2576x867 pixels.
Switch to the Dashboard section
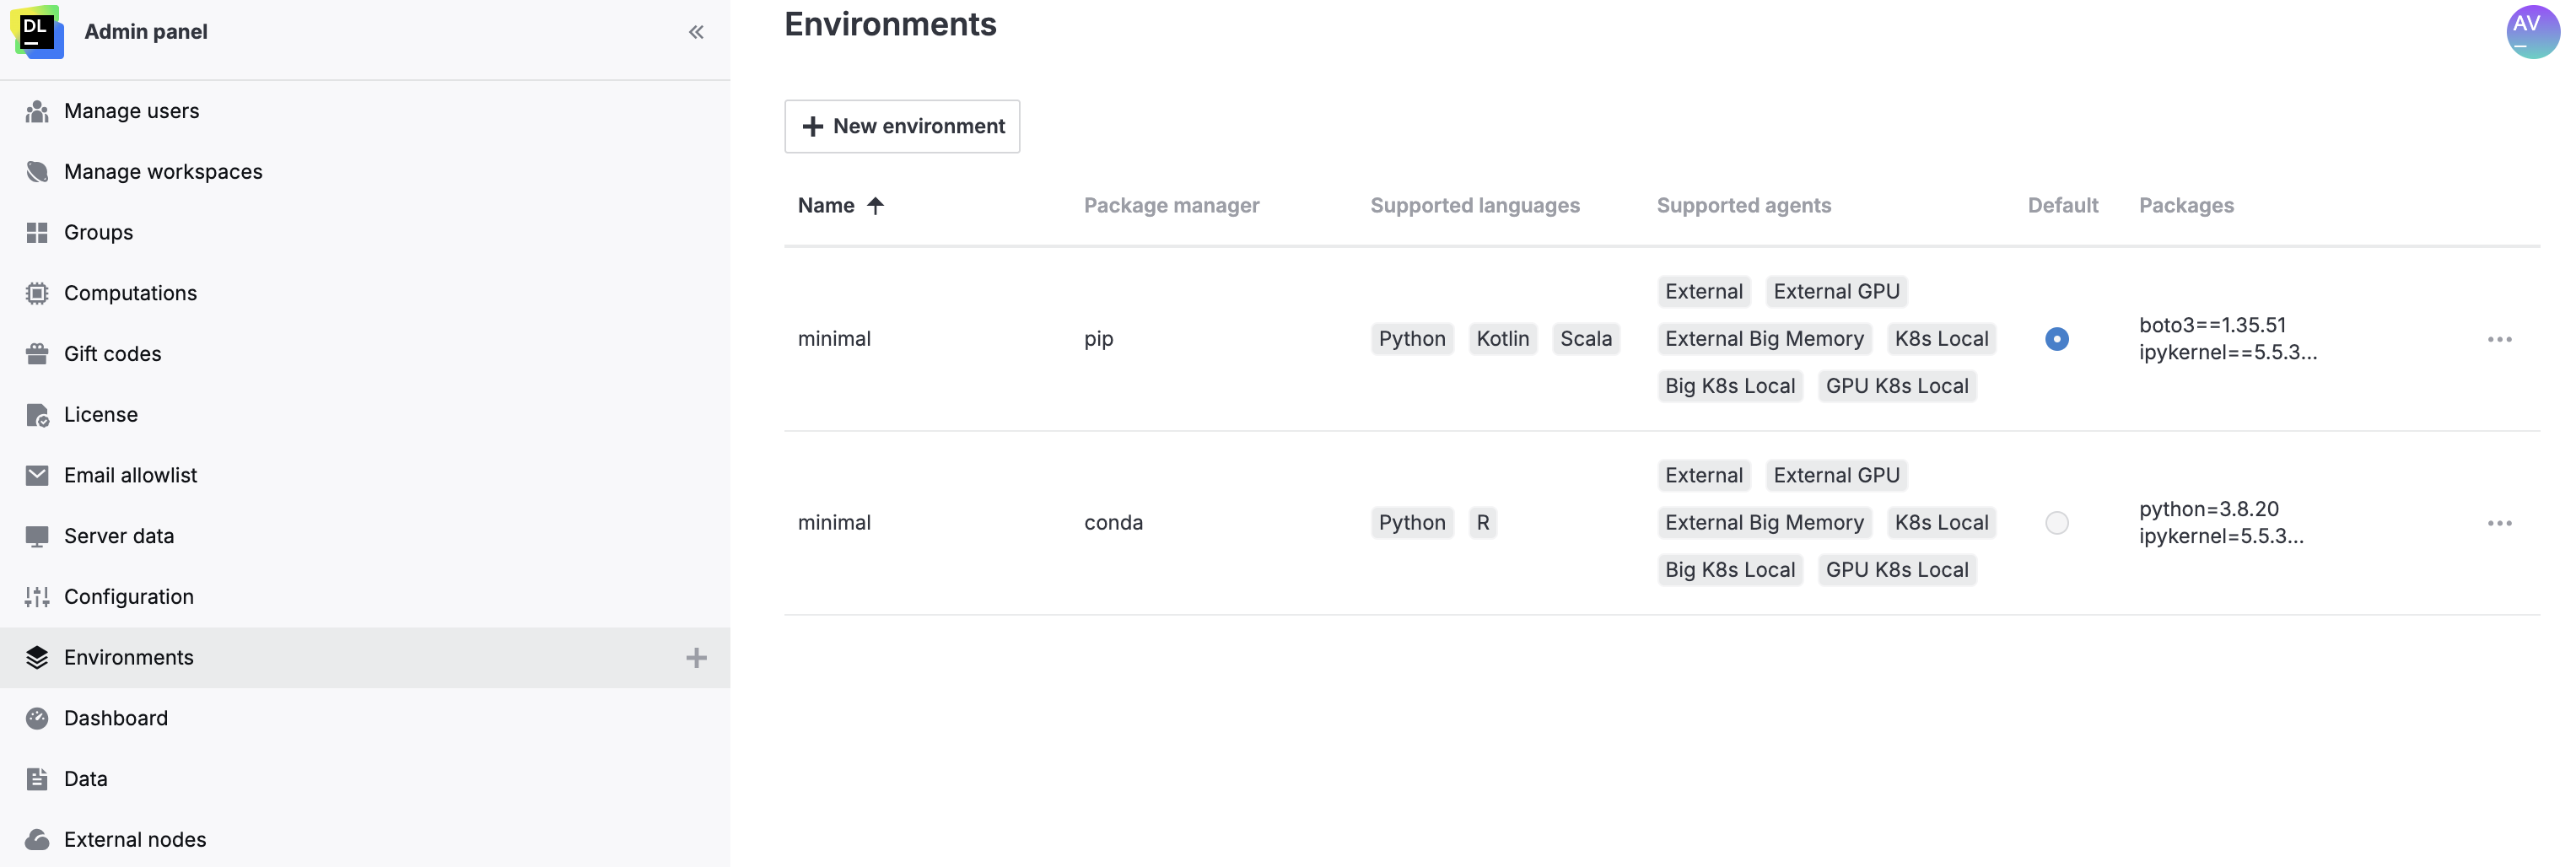click(116, 718)
